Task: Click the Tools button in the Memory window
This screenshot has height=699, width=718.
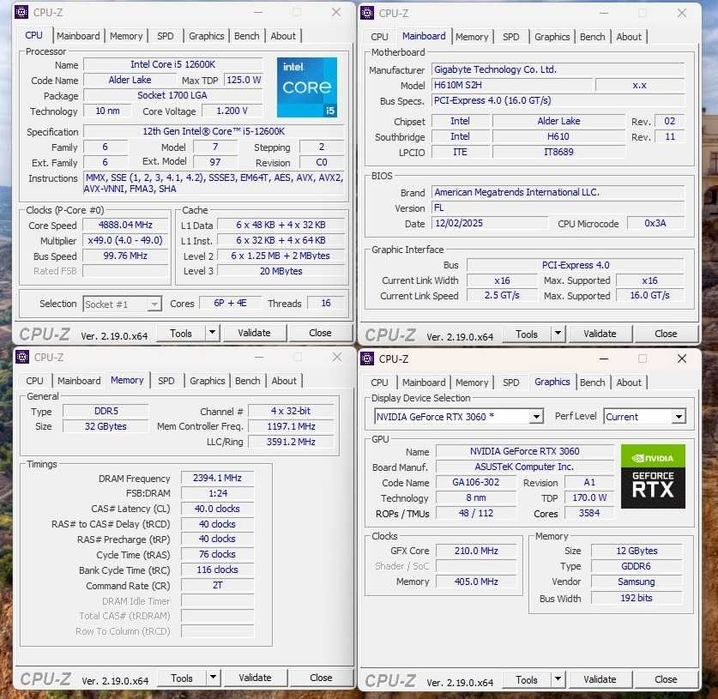Action: tap(182, 677)
